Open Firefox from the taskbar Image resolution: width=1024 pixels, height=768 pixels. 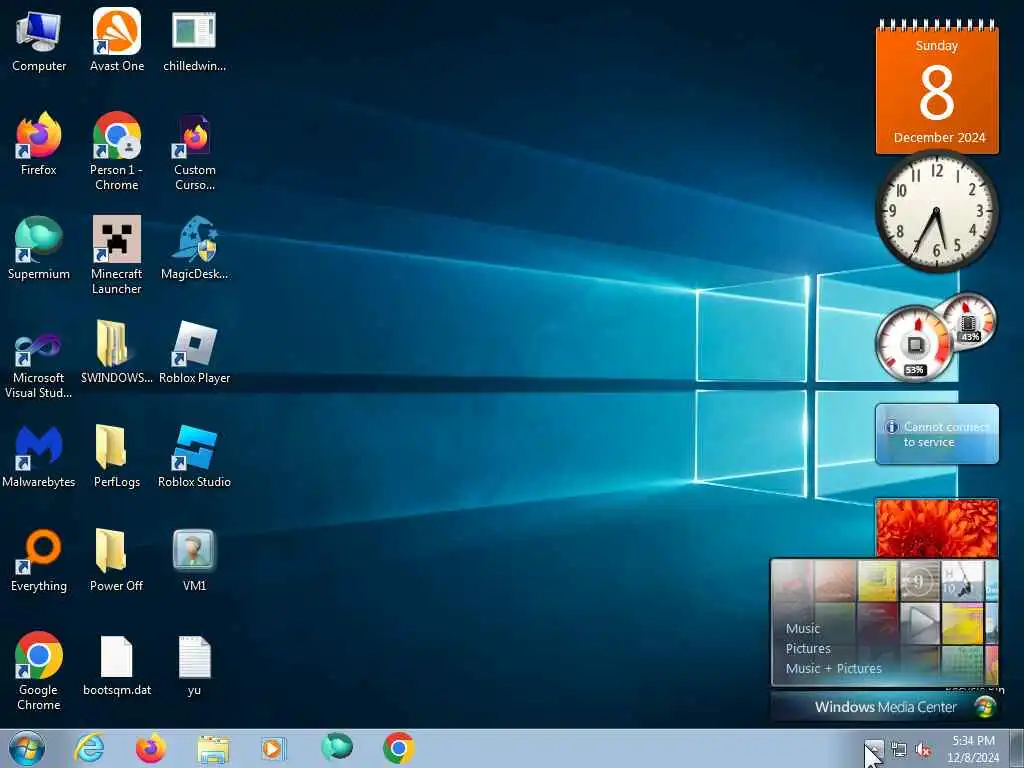tap(151, 748)
